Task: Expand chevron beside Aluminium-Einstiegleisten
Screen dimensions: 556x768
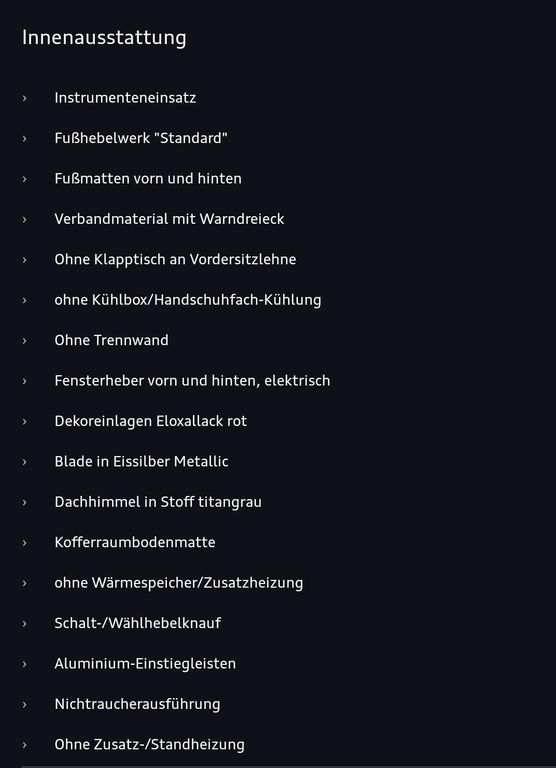Action: point(24,664)
